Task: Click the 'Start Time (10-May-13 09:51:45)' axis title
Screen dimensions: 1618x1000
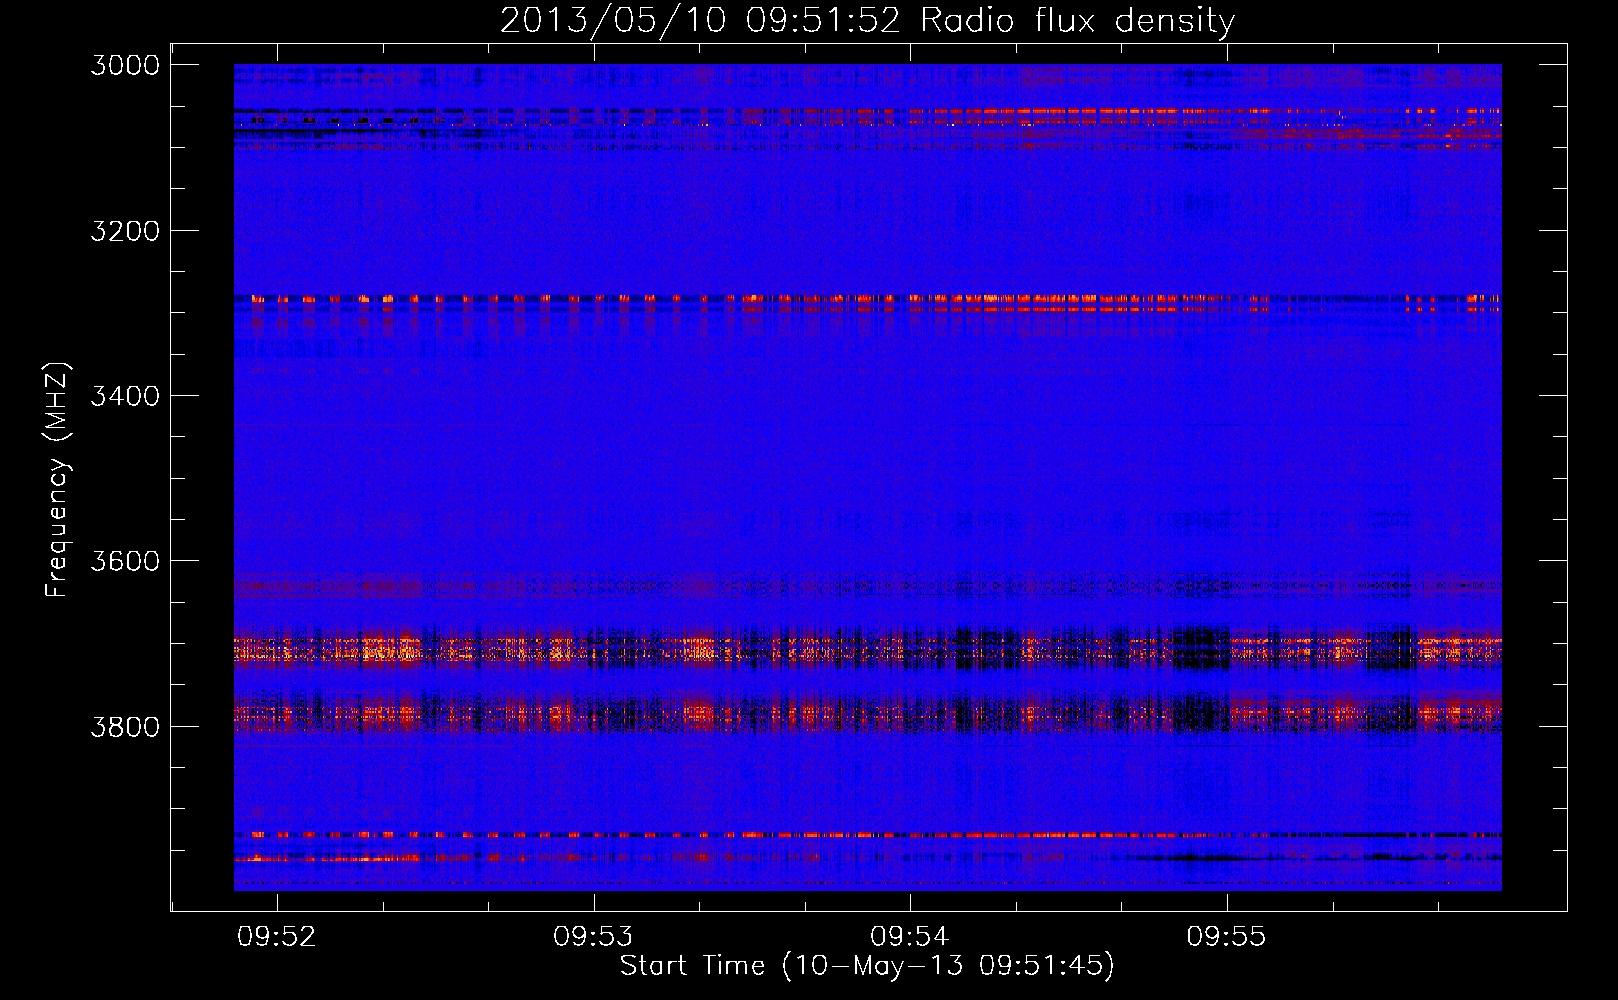Action: pos(867,966)
